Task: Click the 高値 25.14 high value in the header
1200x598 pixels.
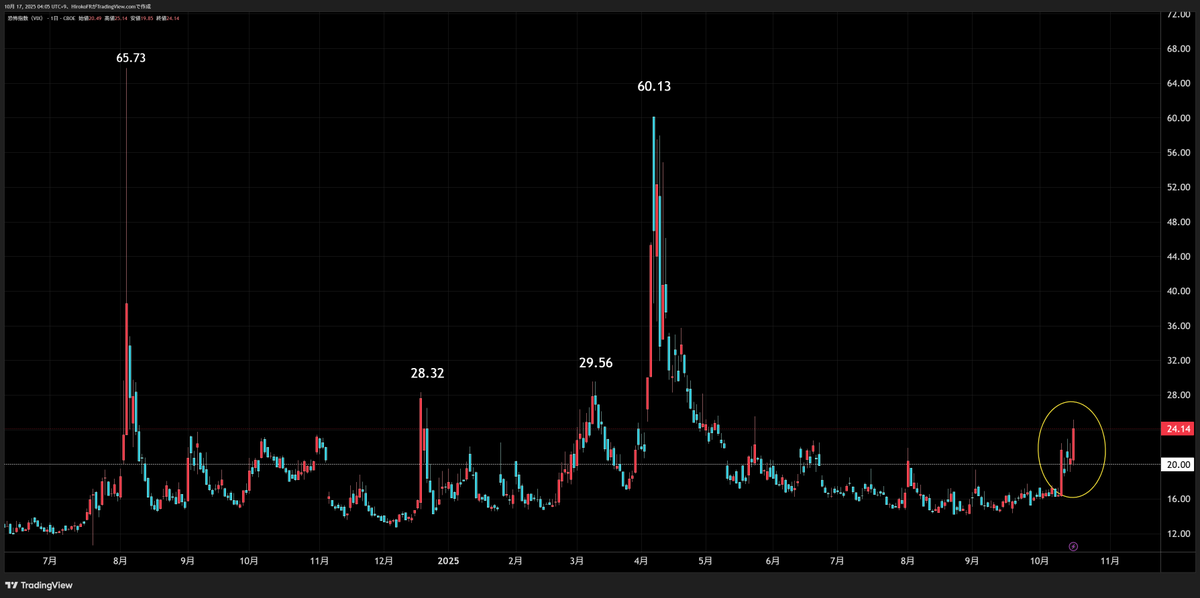Action: click(x=116, y=18)
